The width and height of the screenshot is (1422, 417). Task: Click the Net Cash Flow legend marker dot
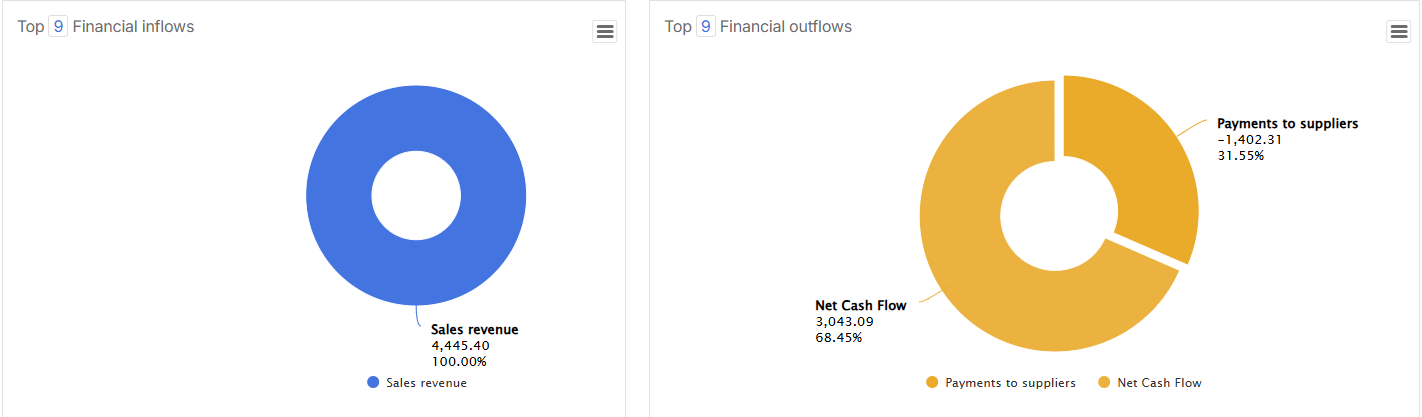tap(1104, 383)
